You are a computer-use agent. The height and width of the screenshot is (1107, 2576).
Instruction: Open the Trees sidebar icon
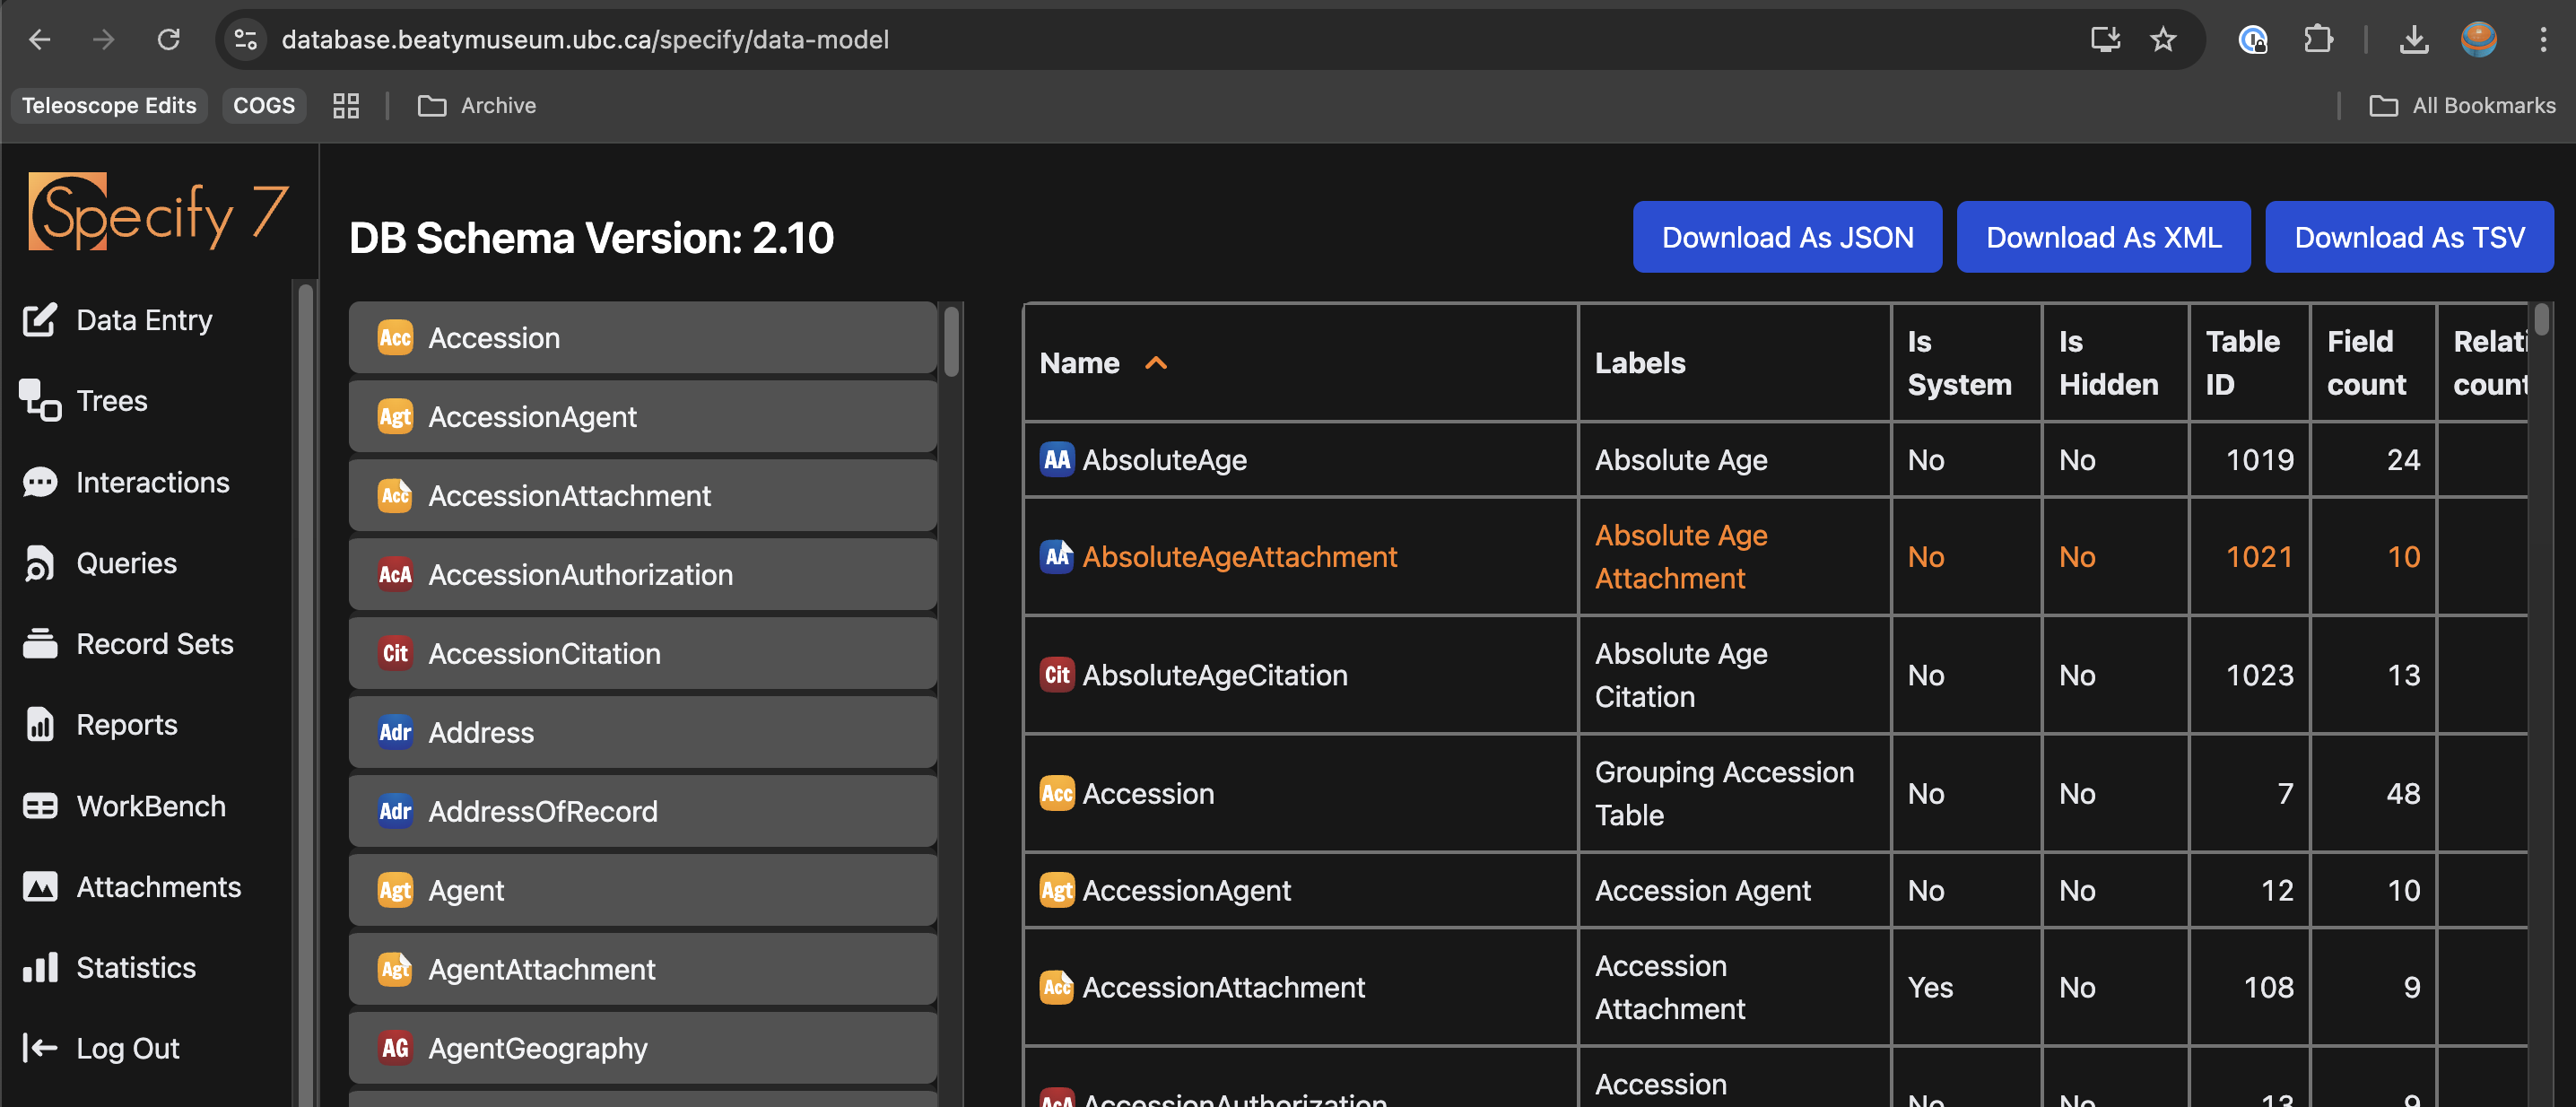coord(40,401)
